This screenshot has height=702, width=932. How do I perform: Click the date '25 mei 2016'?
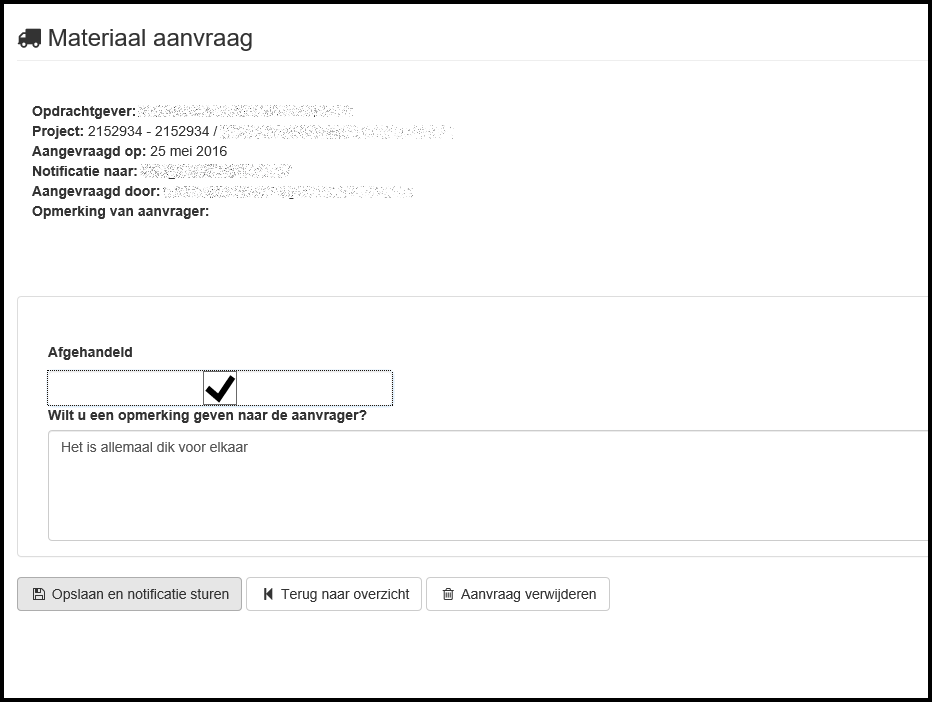pos(188,151)
